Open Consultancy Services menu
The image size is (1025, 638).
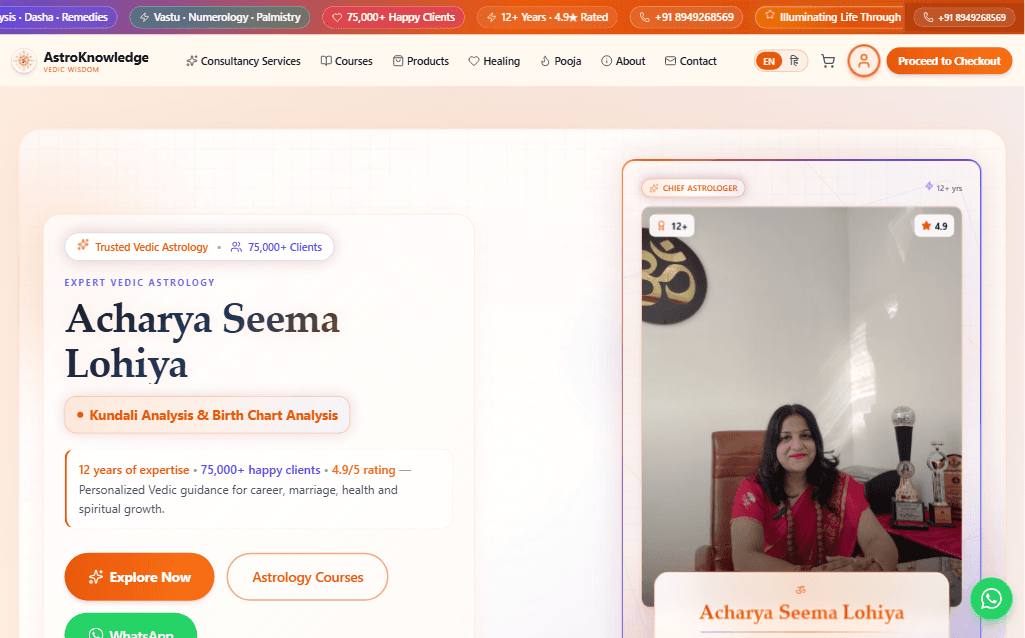(x=243, y=61)
